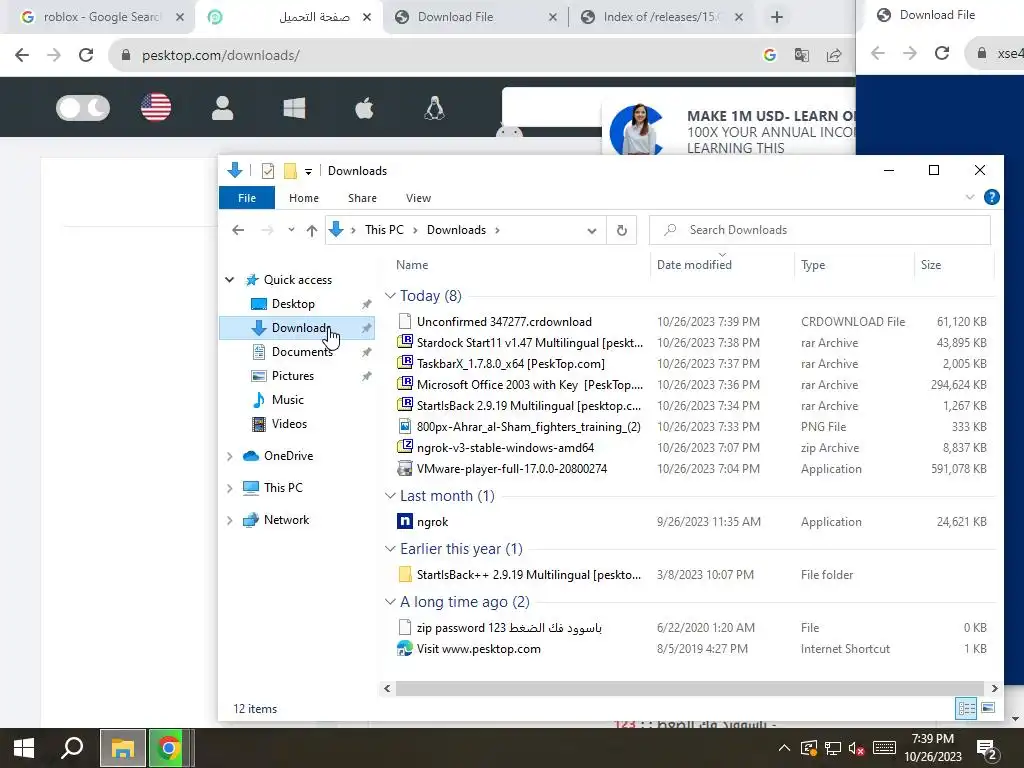Expand the OneDrive tree node
The width and height of the screenshot is (1024, 768).
point(230,456)
